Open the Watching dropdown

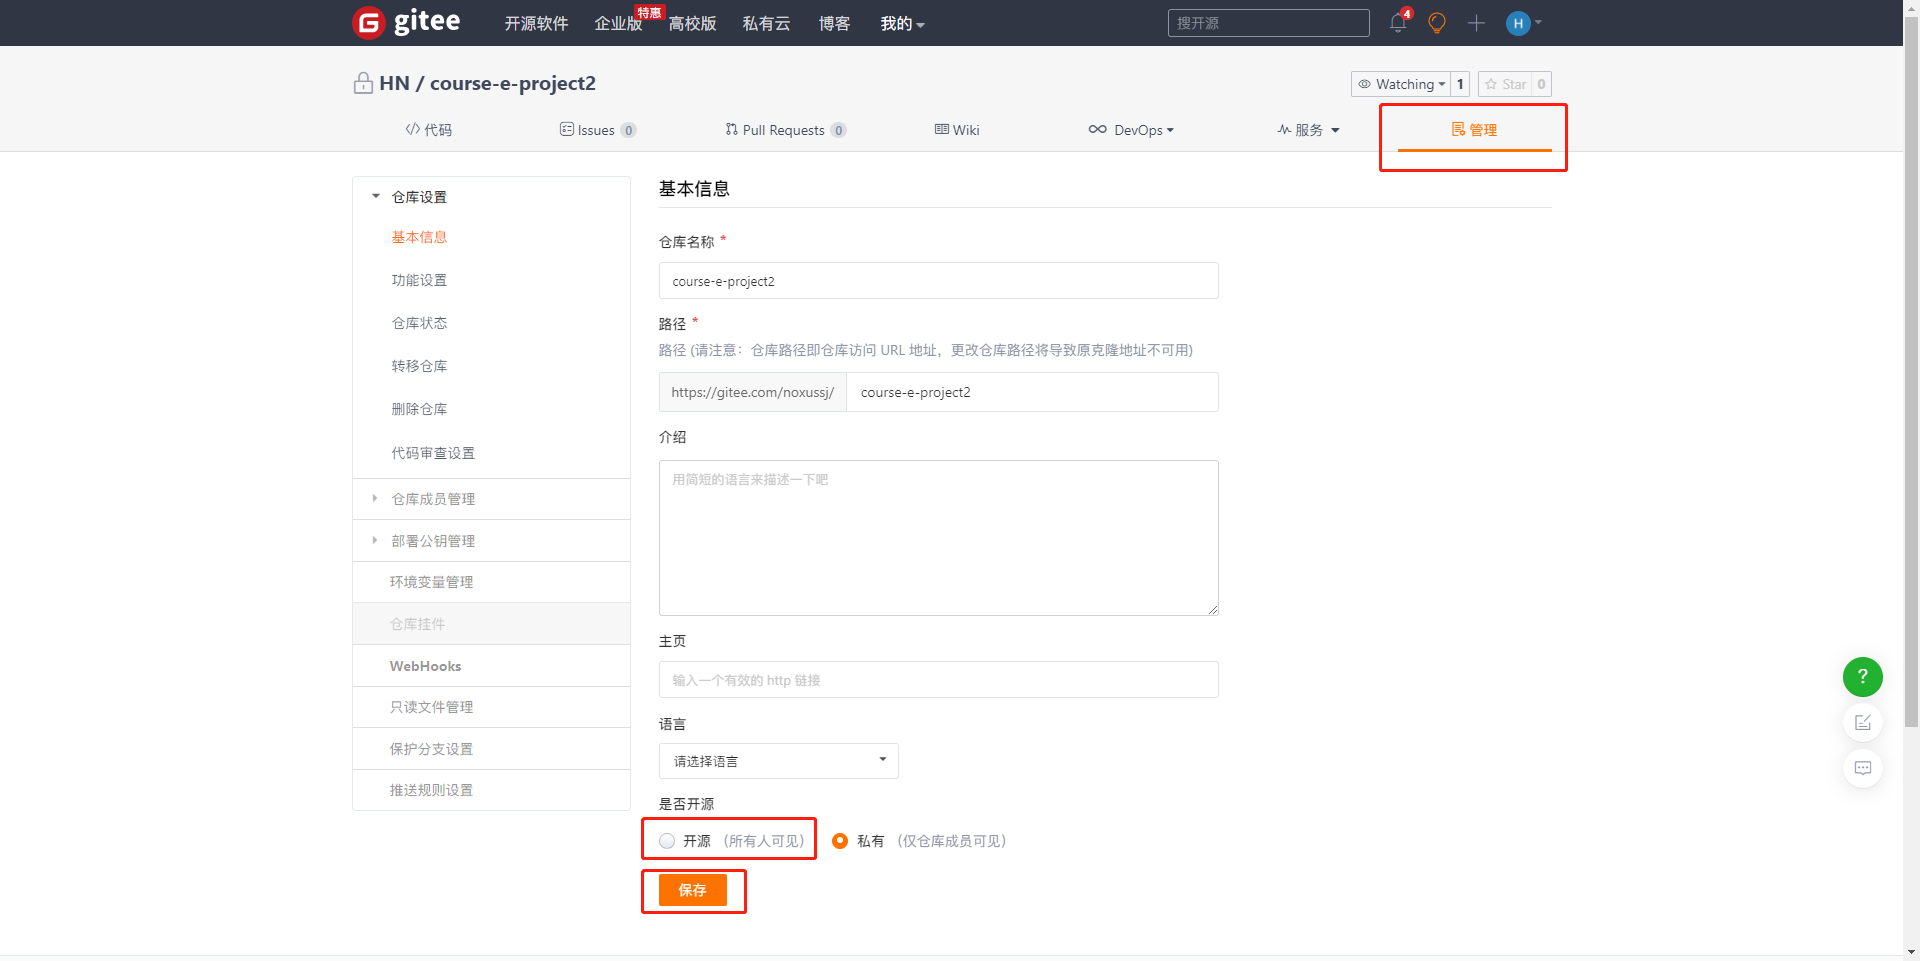(x=1401, y=84)
